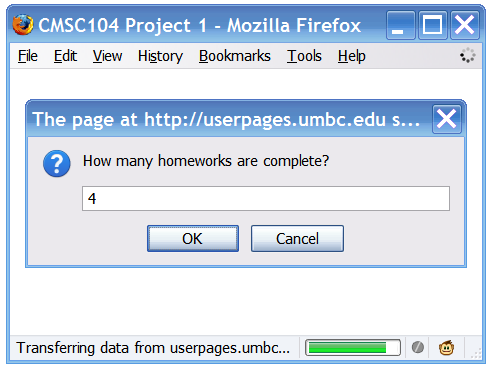Click the Cancel button
The height and width of the screenshot is (368, 493).
297,238
